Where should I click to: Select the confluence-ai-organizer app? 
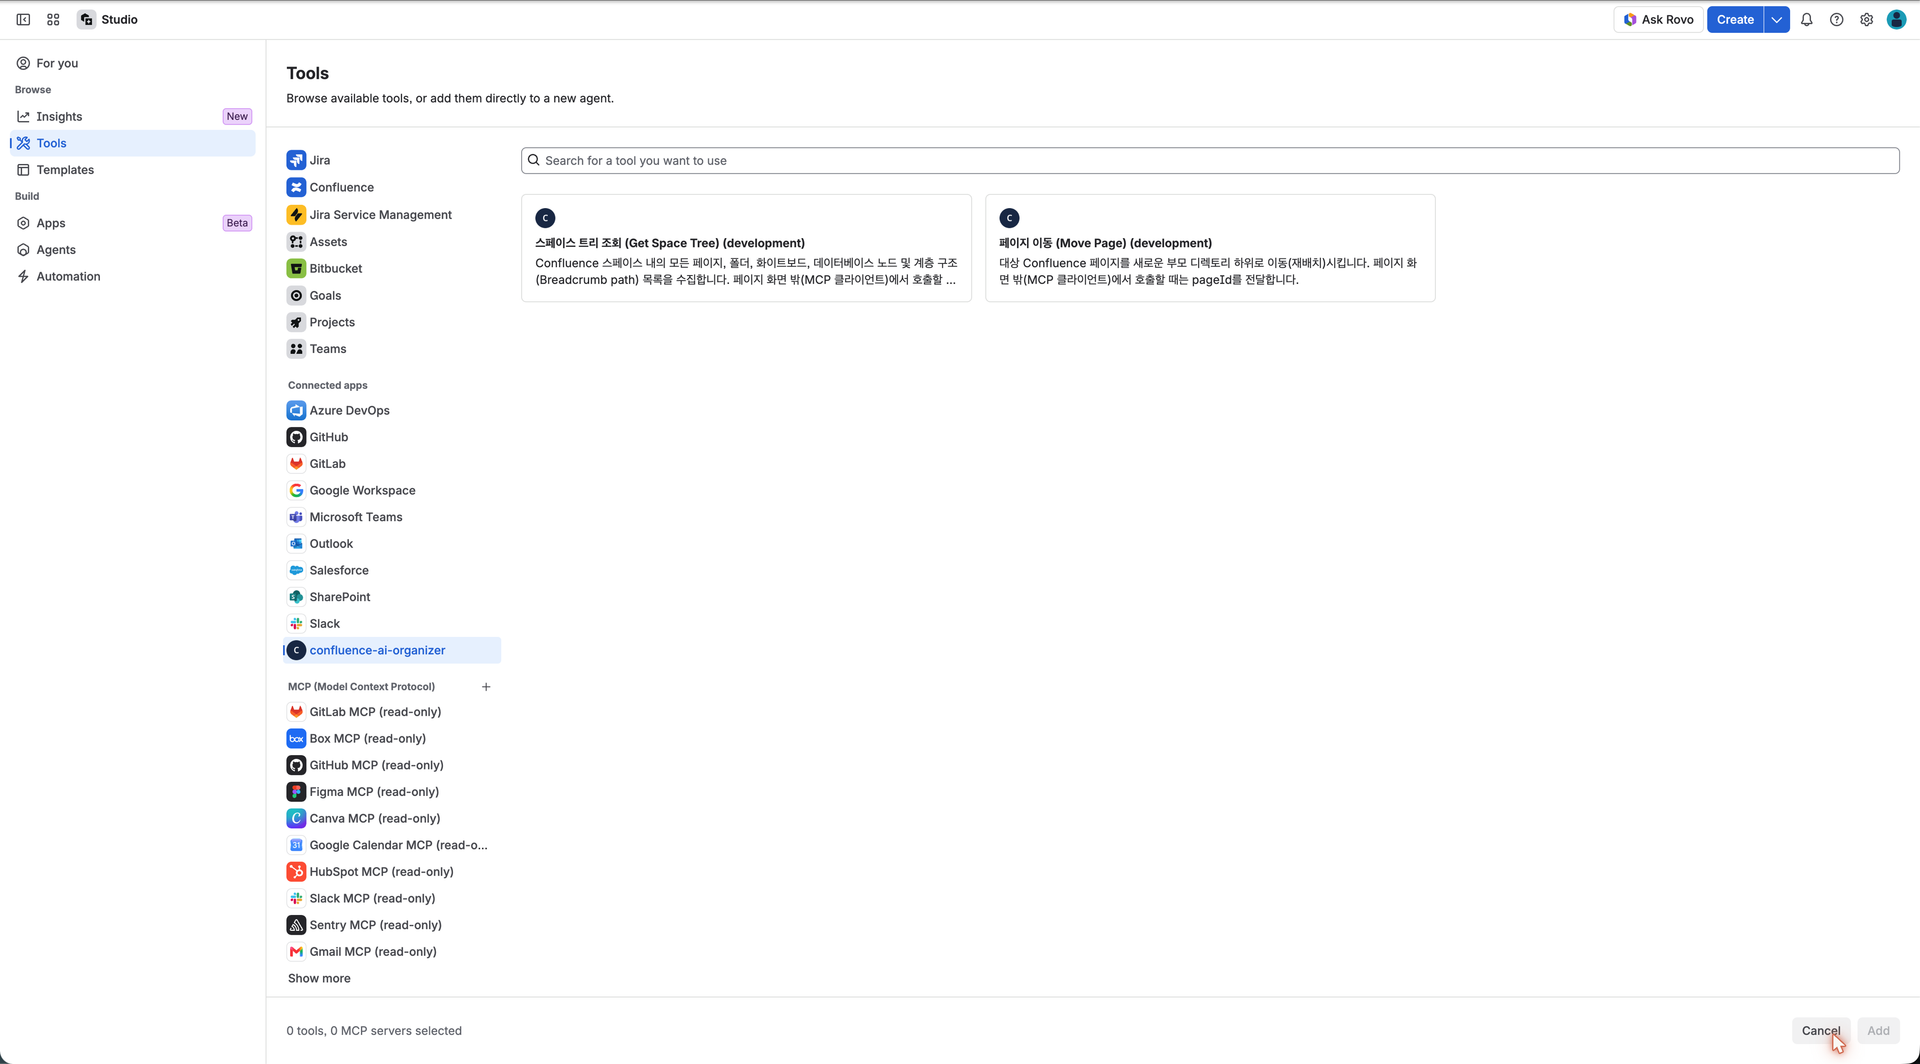(392, 650)
